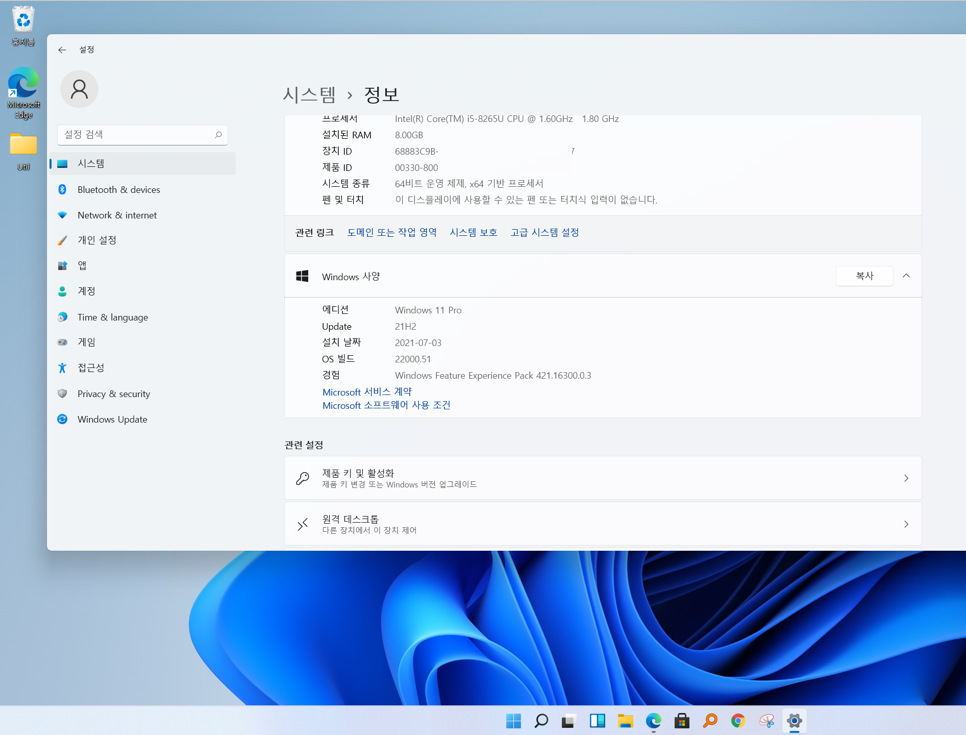The image size is (966, 735).
Task: Select the 설치 날짜 2021-07-03 value
Action: coord(418,343)
